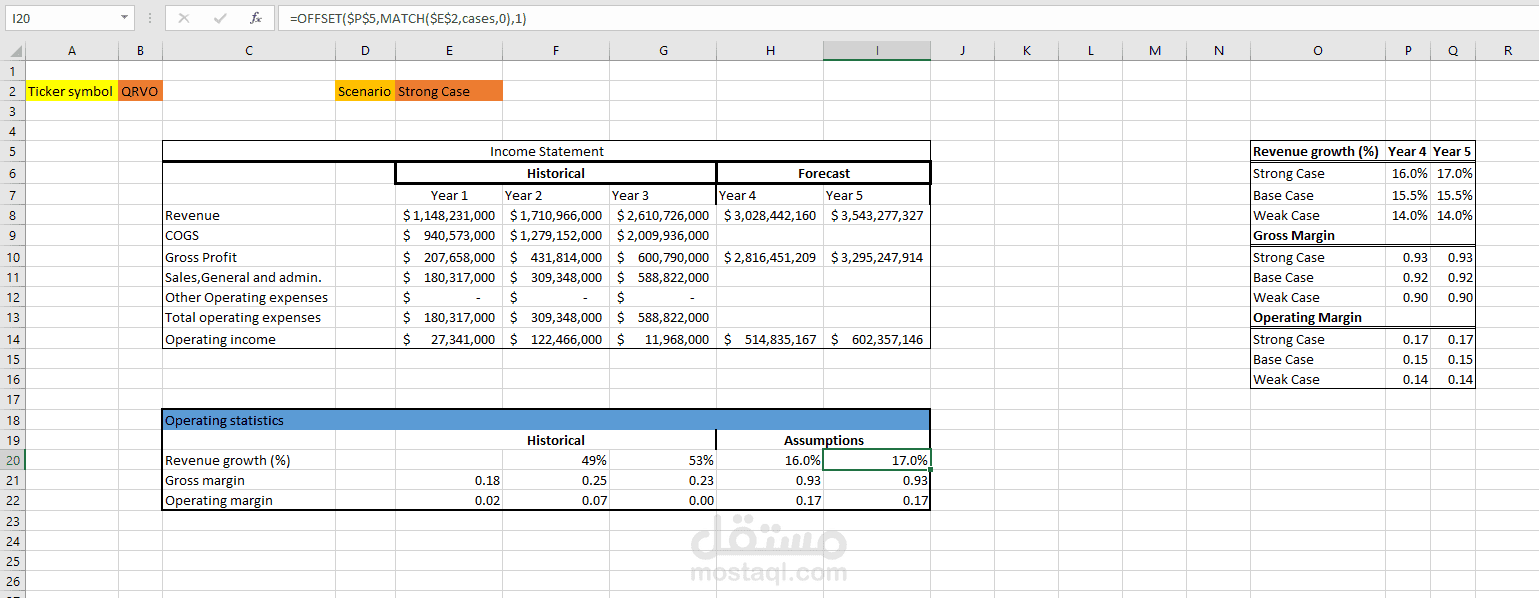Select the active cell showing 17.0% in row 20
Viewport: 1539px width, 598px height.
[x=877, y=460]
